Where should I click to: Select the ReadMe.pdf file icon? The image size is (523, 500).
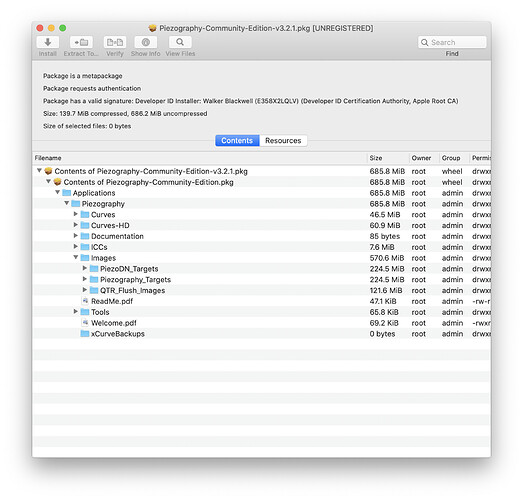coord(85,301)
